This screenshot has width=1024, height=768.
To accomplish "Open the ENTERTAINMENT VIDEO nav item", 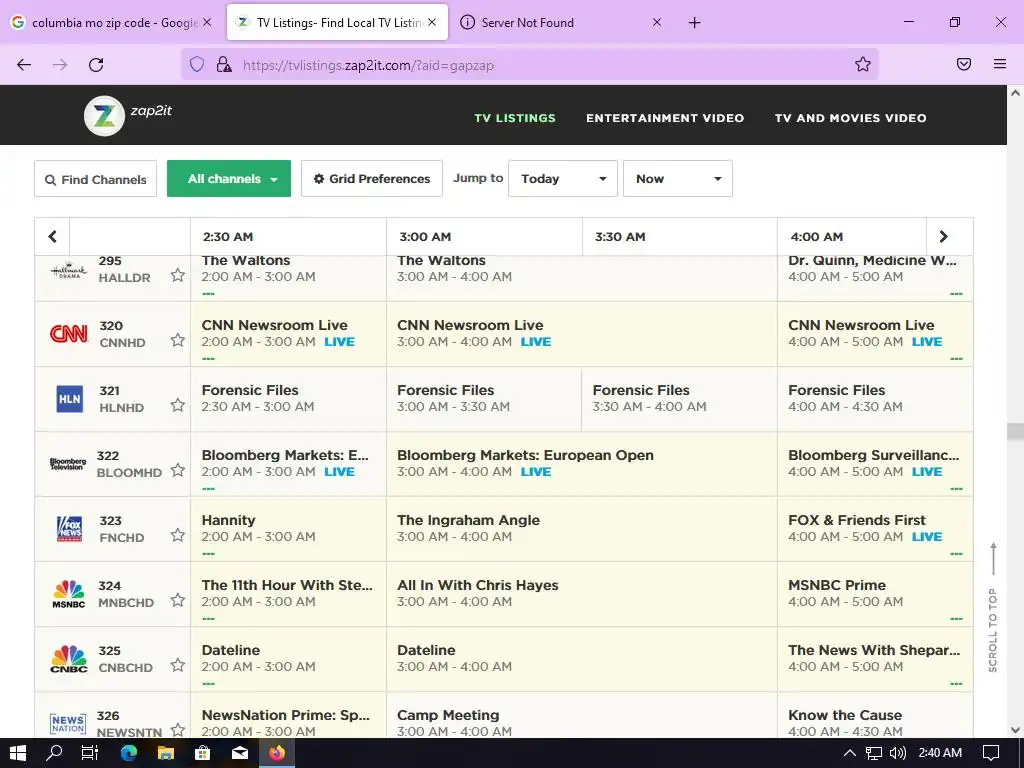I will [665, 118].
